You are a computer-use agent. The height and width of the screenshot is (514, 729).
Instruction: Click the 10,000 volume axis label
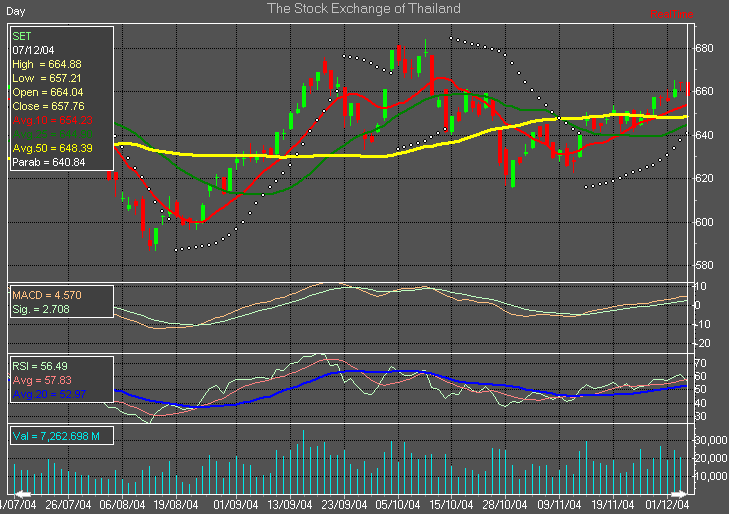click(710, 476)
